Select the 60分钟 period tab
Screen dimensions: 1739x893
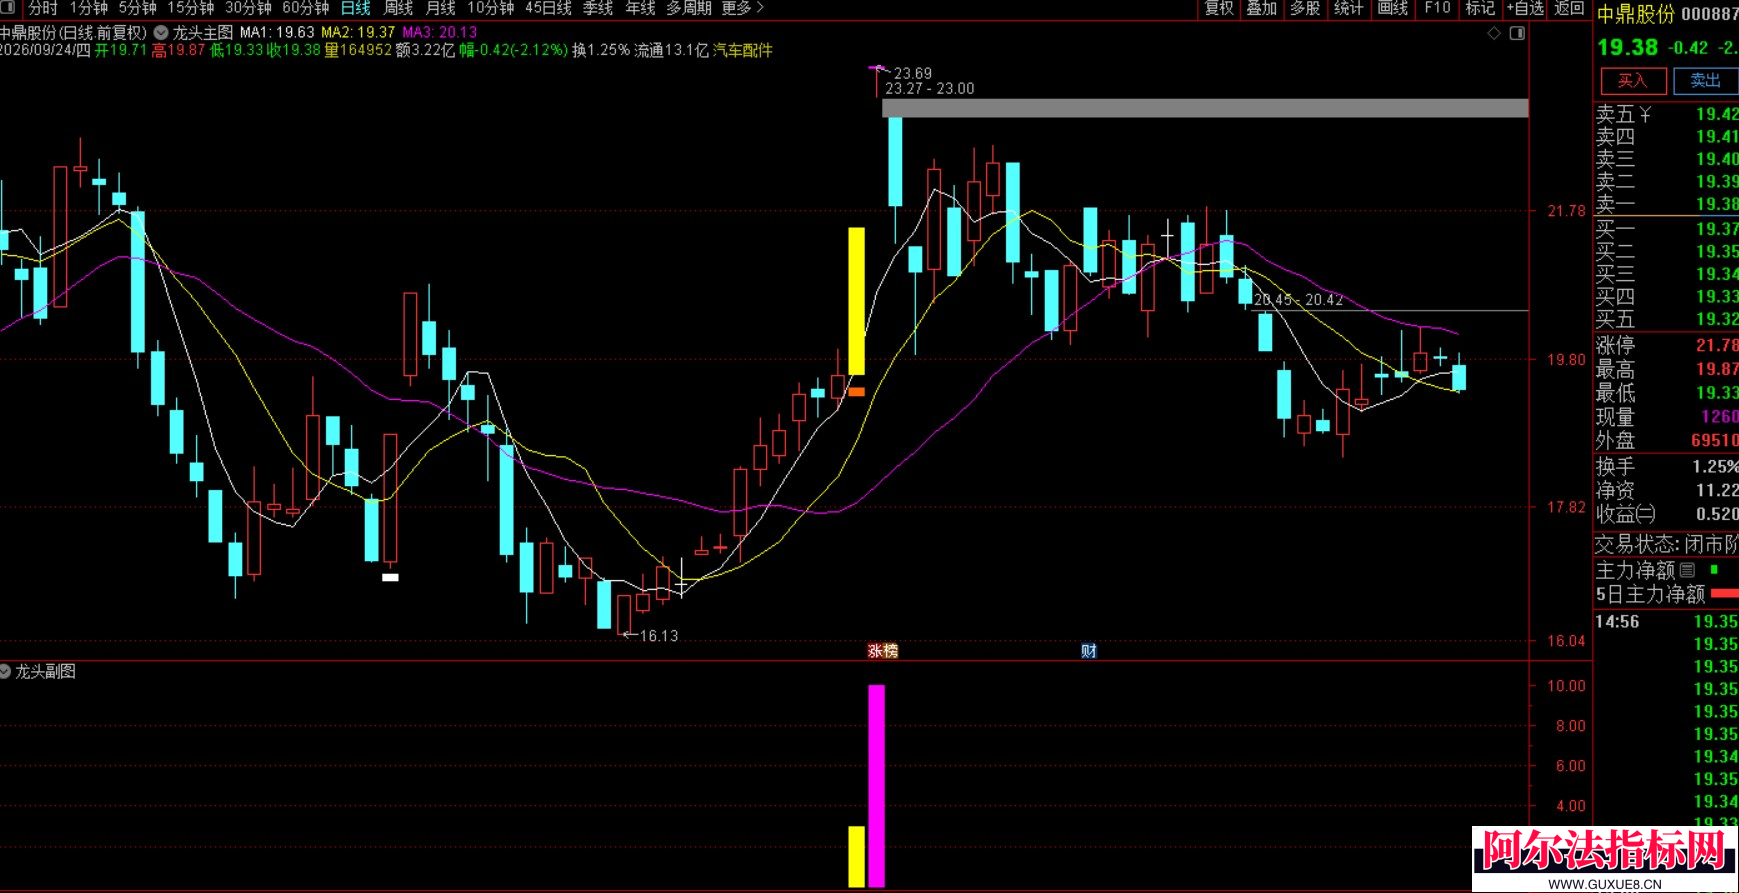[x=305, y=8]
